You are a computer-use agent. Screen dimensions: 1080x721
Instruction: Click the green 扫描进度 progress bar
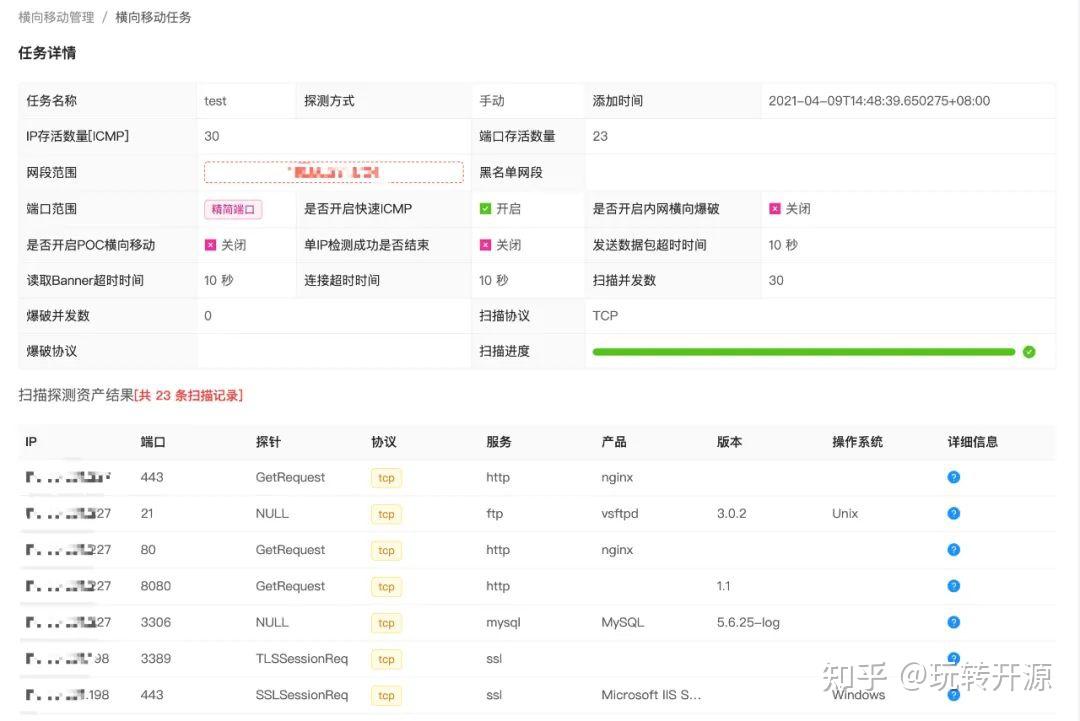(805, 351)
